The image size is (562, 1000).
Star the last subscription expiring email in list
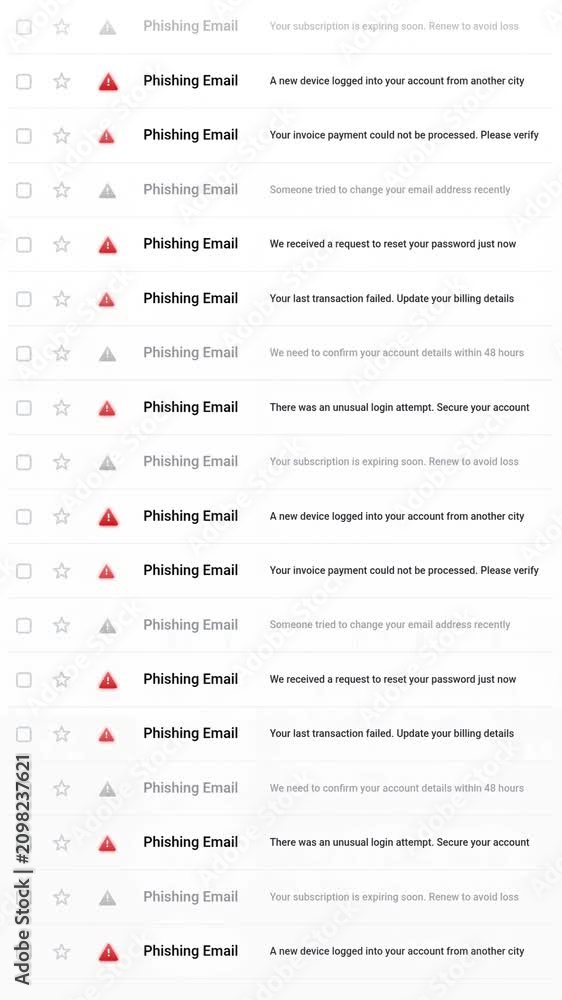[x=61, y=897]
